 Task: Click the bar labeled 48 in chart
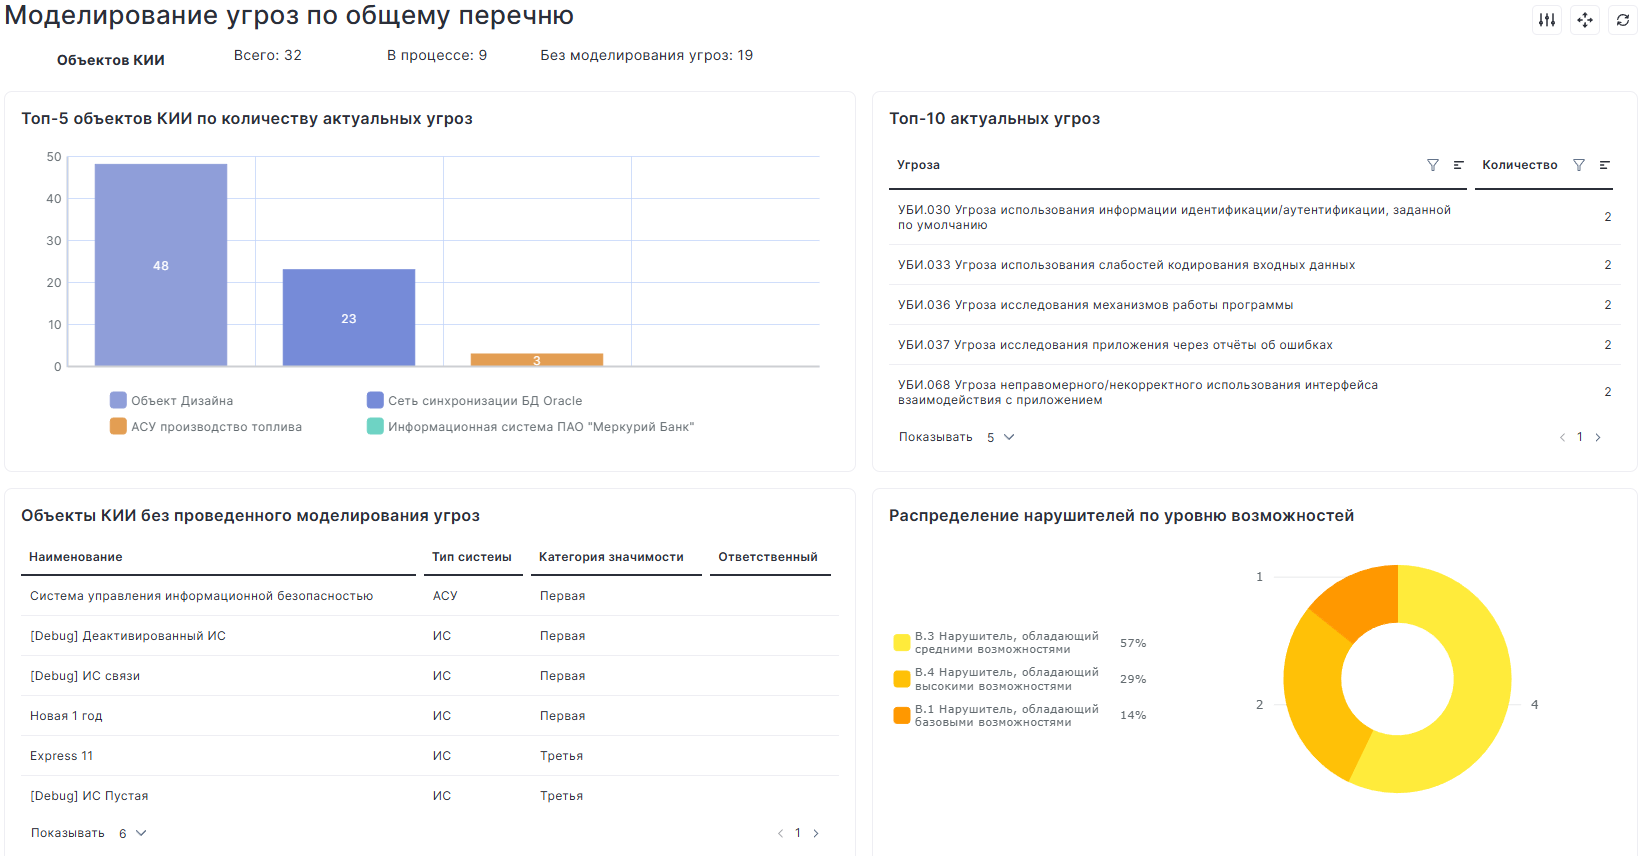click(161, 265)
